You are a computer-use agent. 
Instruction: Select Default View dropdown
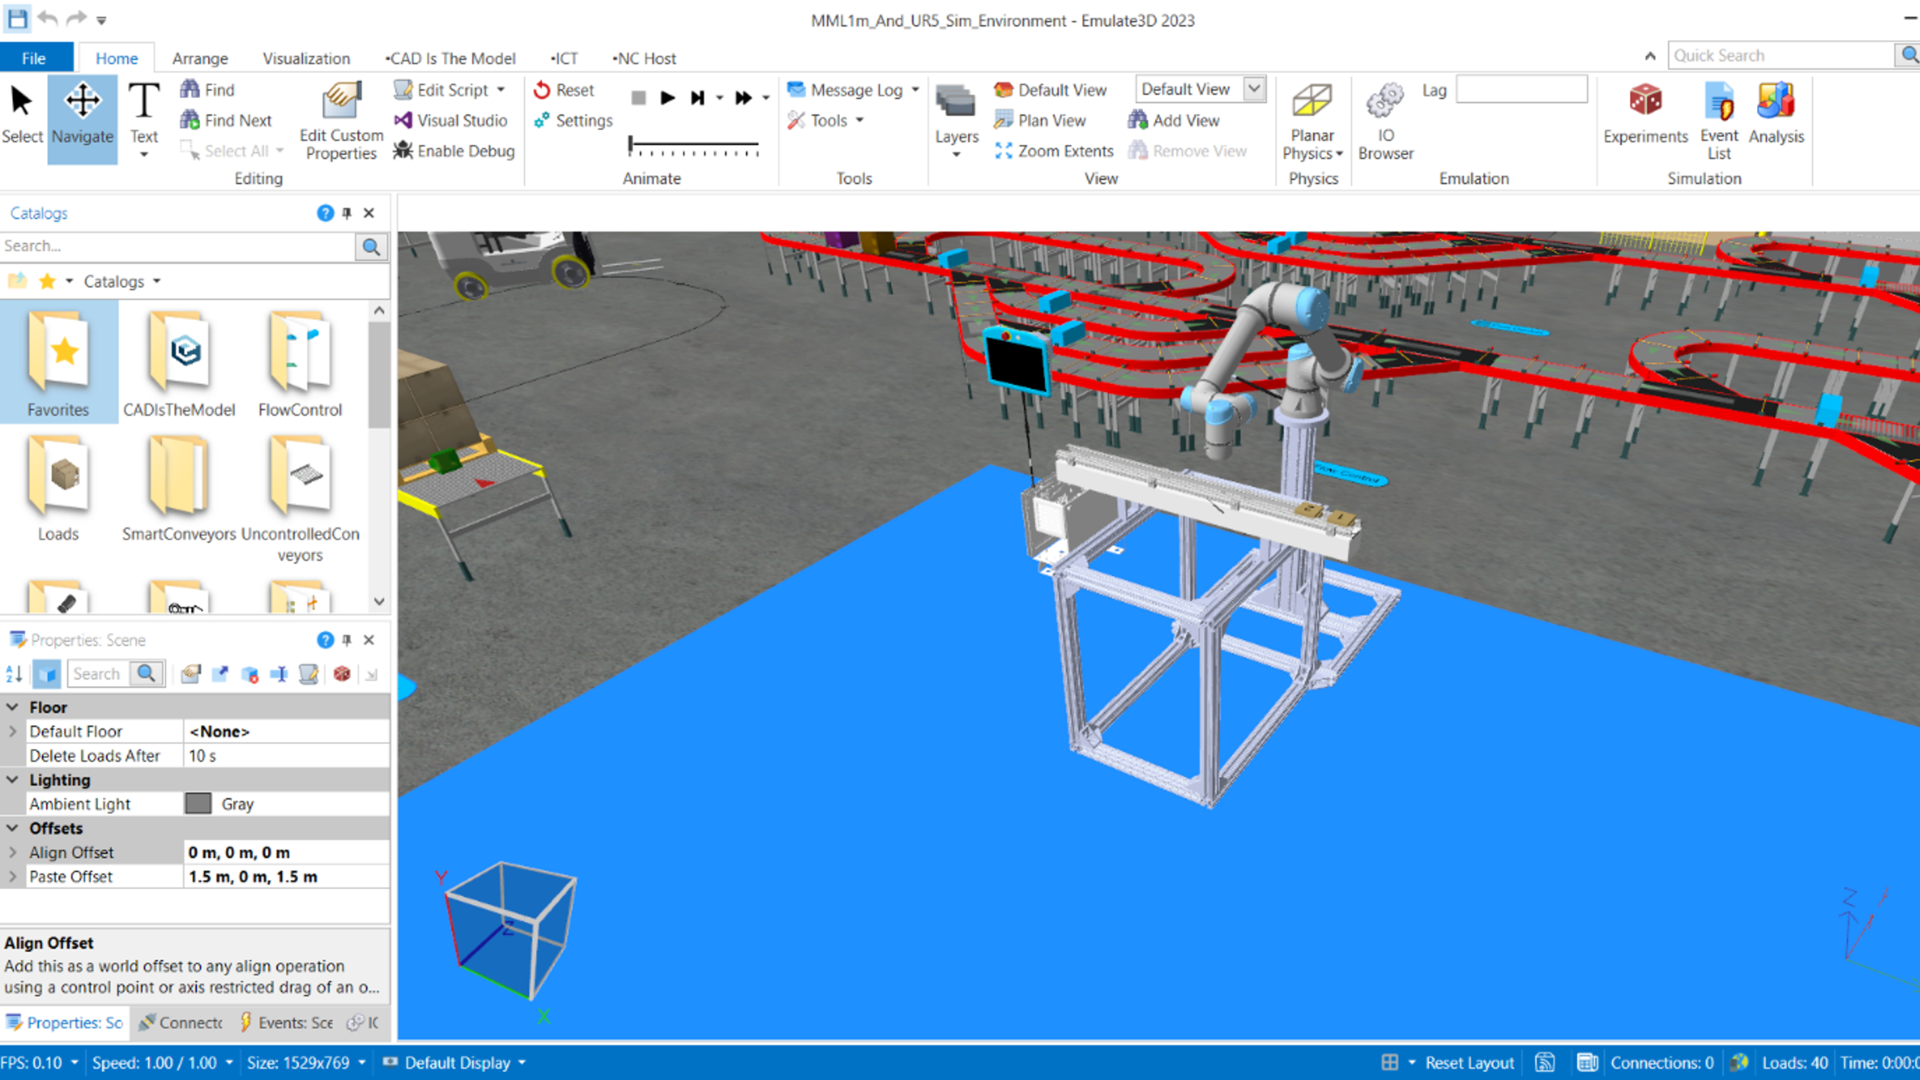tap(1253, 88)
